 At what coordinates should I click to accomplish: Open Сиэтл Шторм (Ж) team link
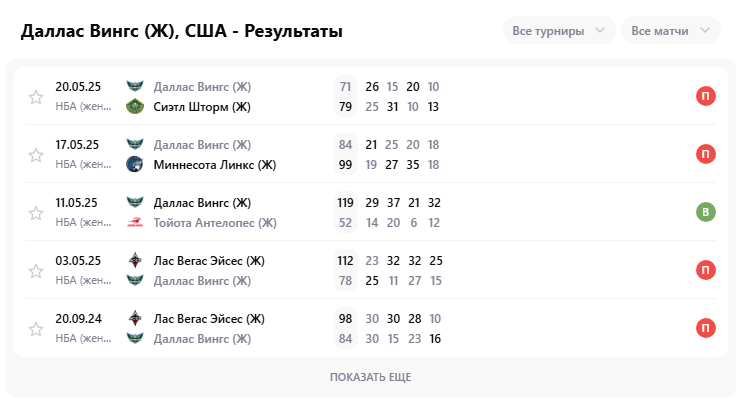202,107
